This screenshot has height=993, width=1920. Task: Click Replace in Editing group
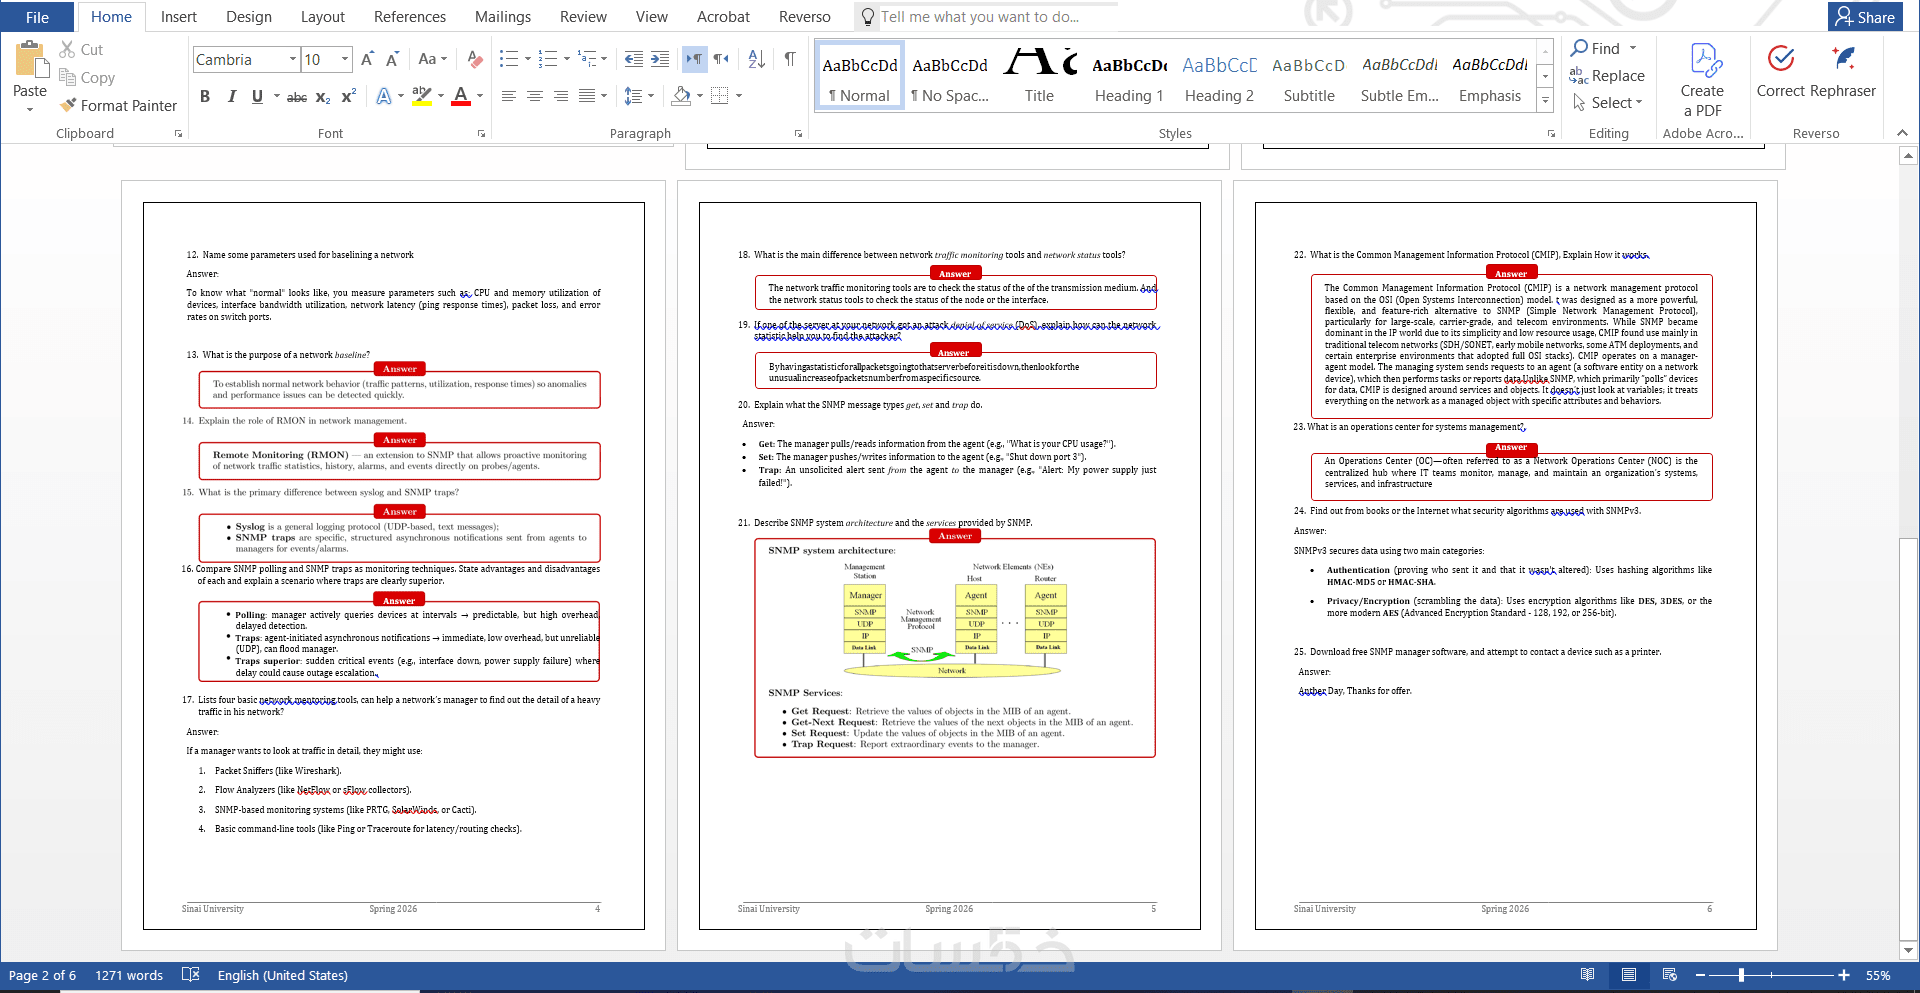click(x=1607, y=76)
